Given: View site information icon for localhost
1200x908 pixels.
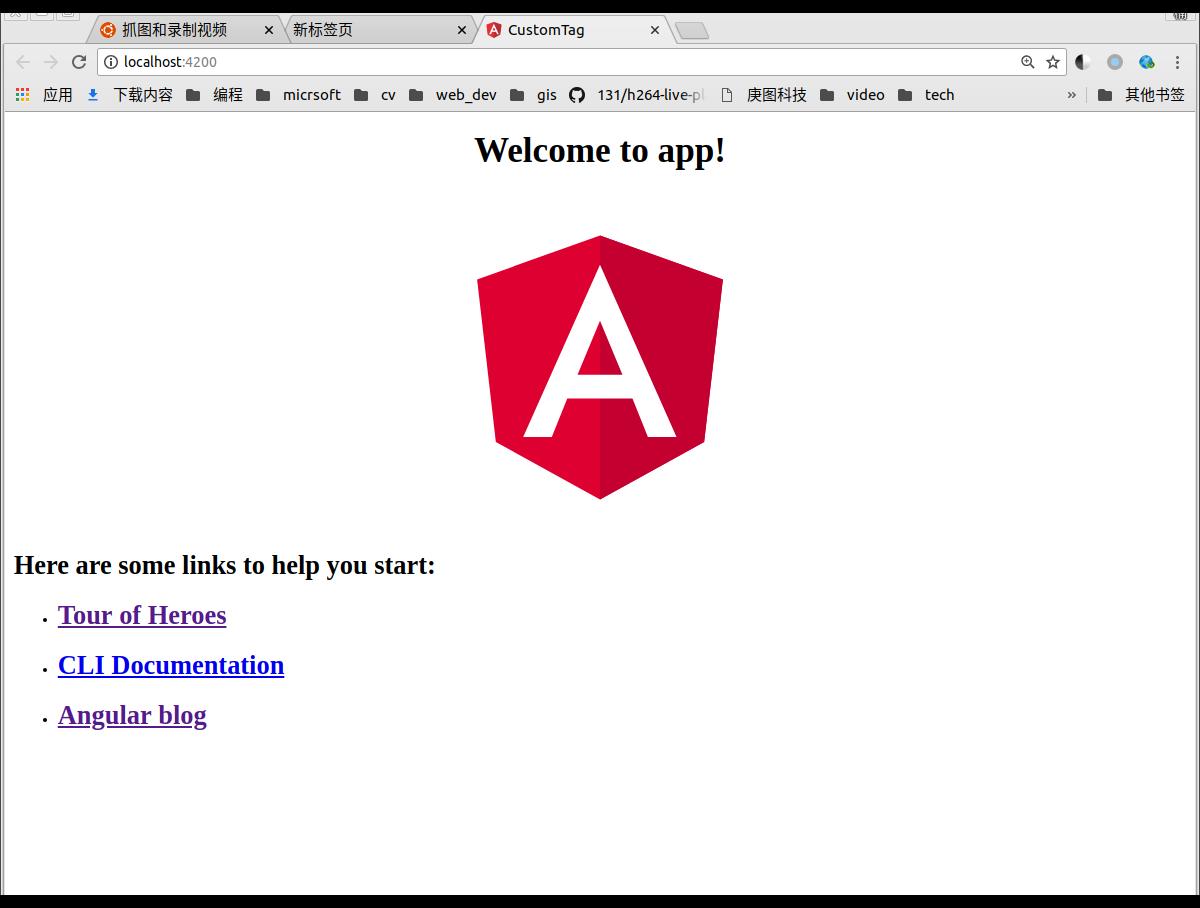Looking at the screenshot, I should coord(111,62).
